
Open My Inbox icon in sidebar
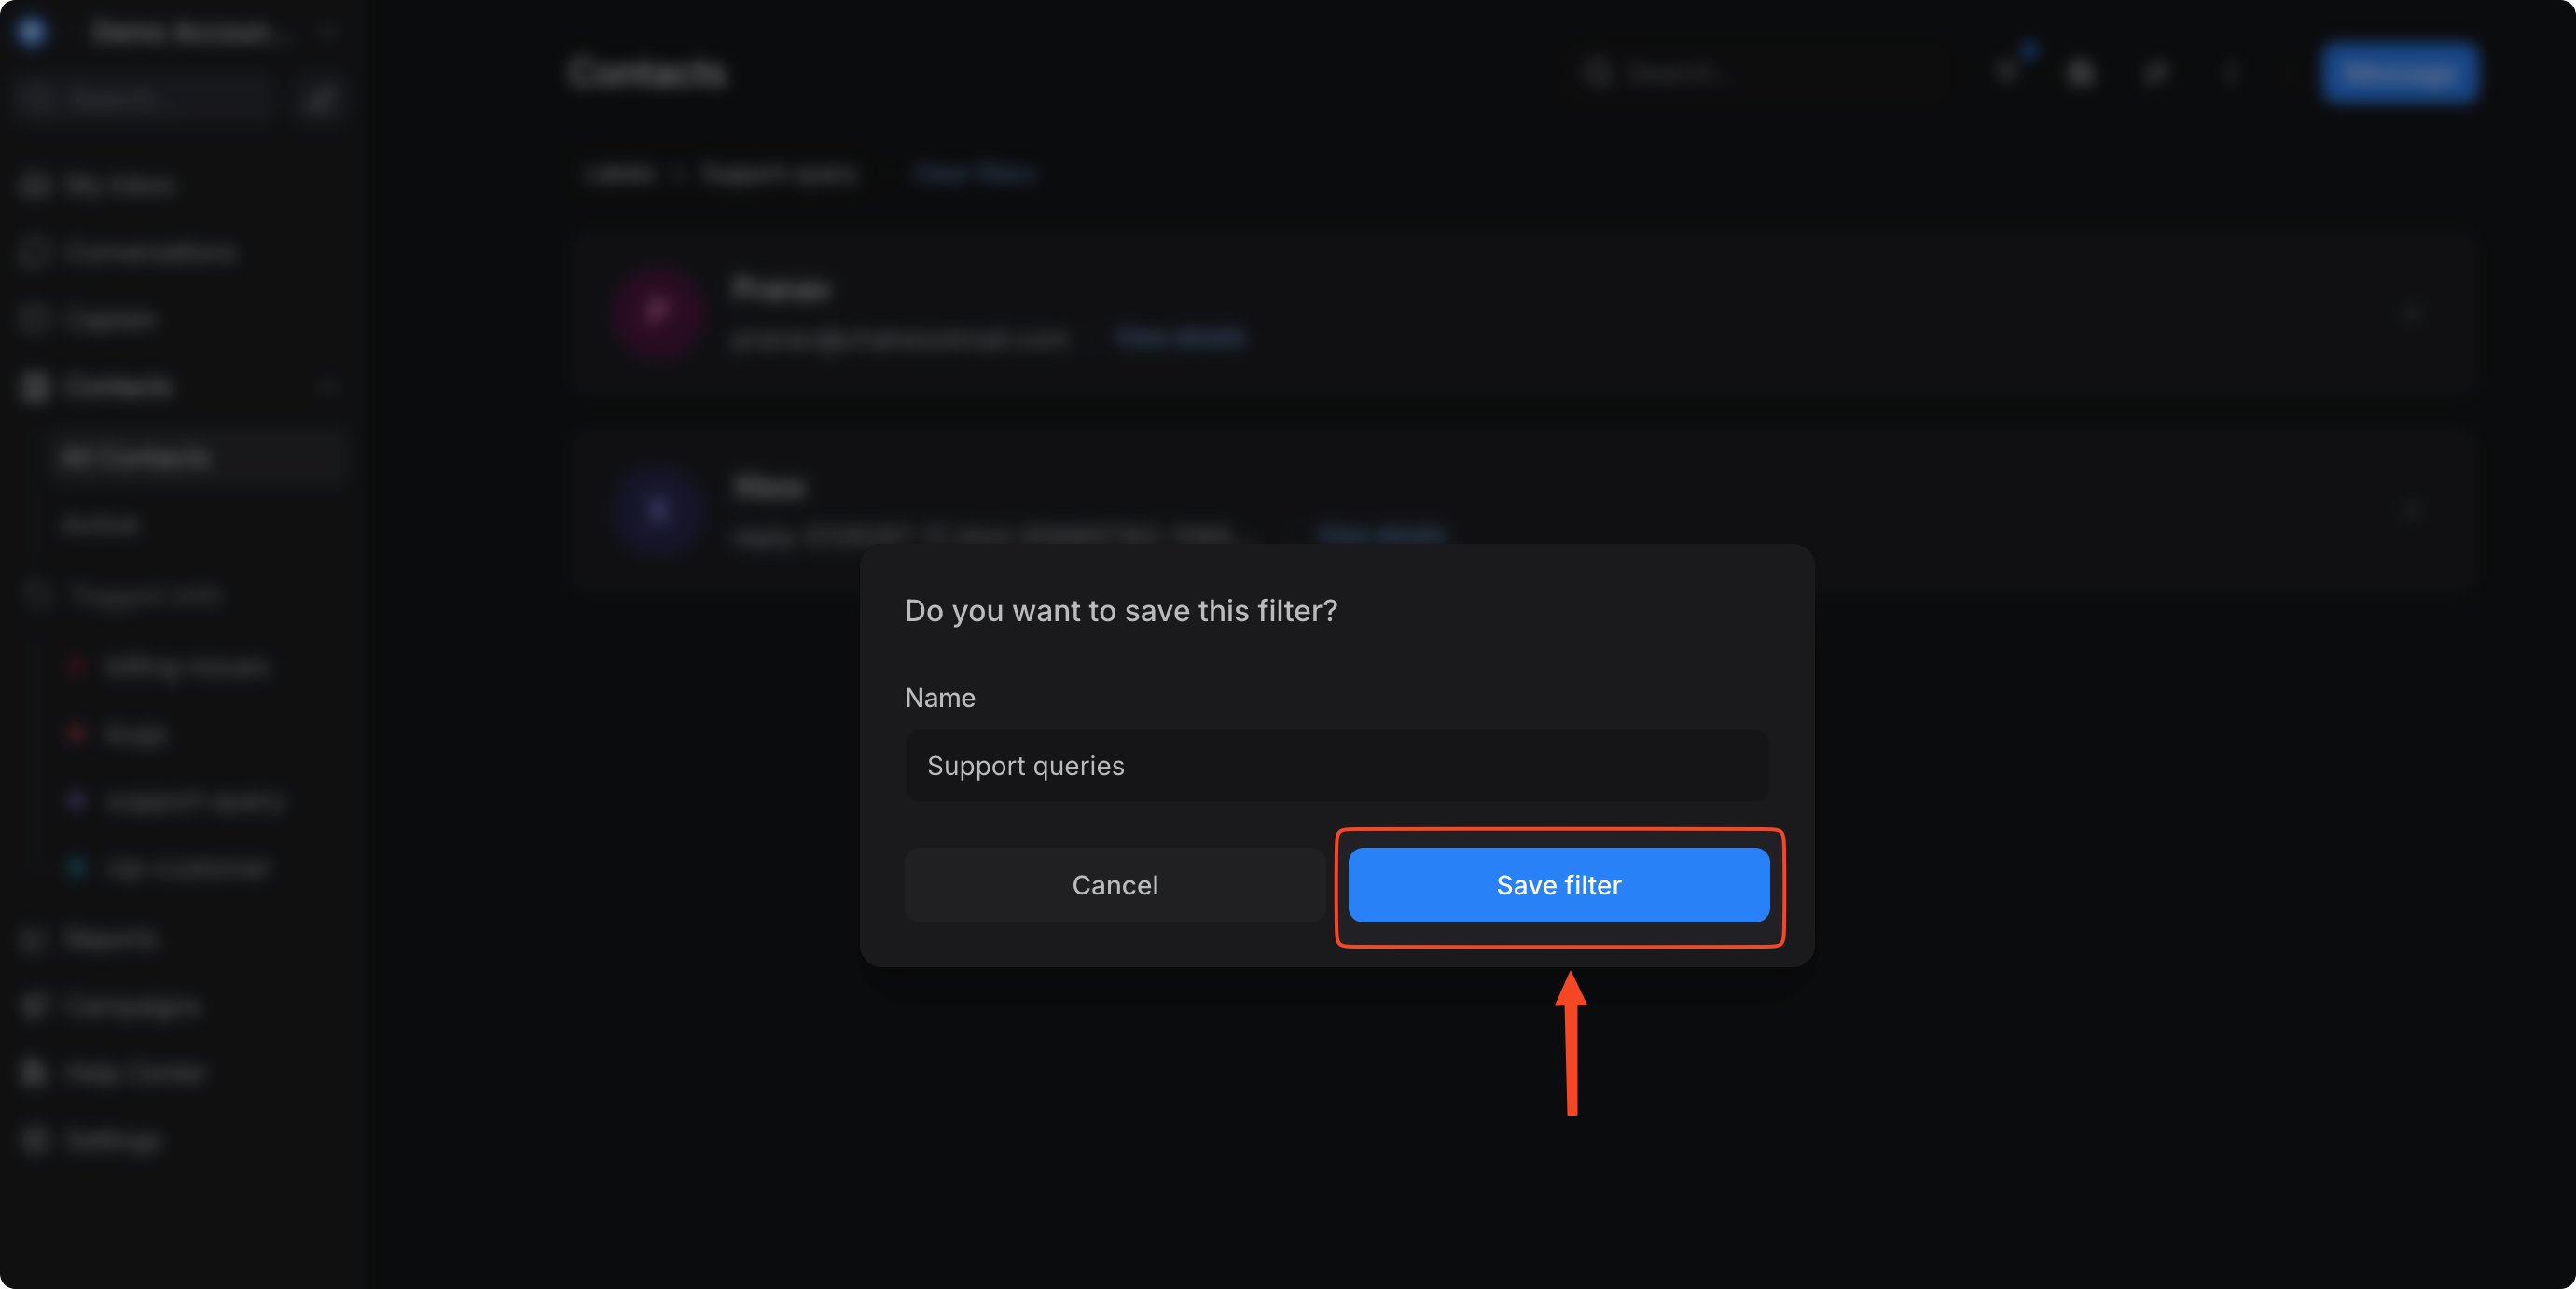tap(34, 185)
